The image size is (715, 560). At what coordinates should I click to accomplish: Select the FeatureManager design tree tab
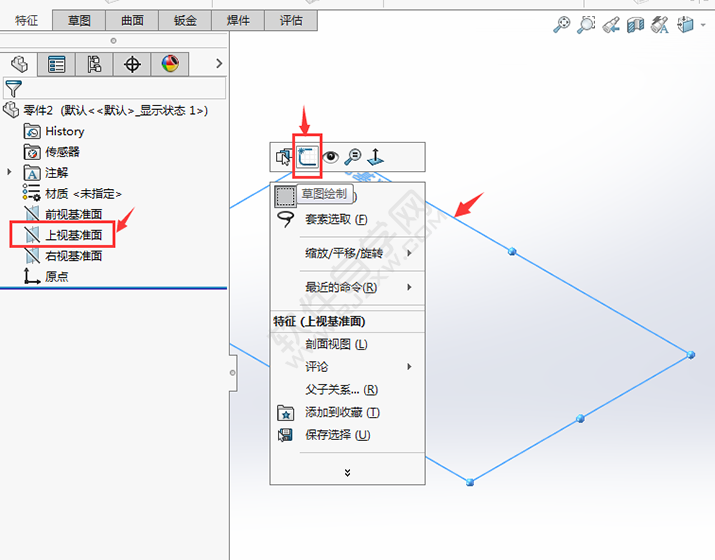coord(19,64)
